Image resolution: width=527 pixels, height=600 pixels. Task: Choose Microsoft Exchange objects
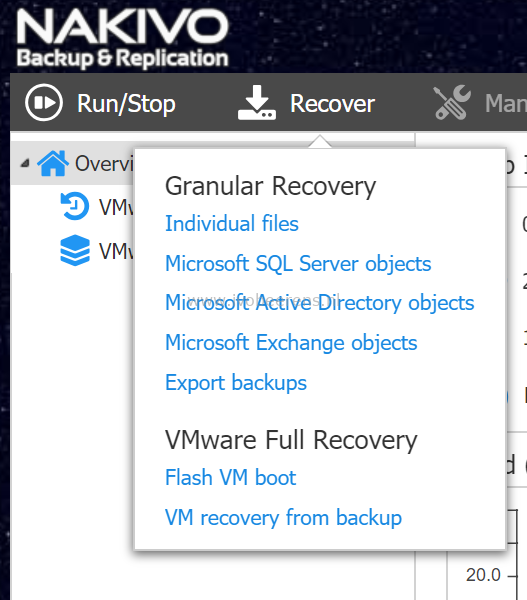point(291,342)
